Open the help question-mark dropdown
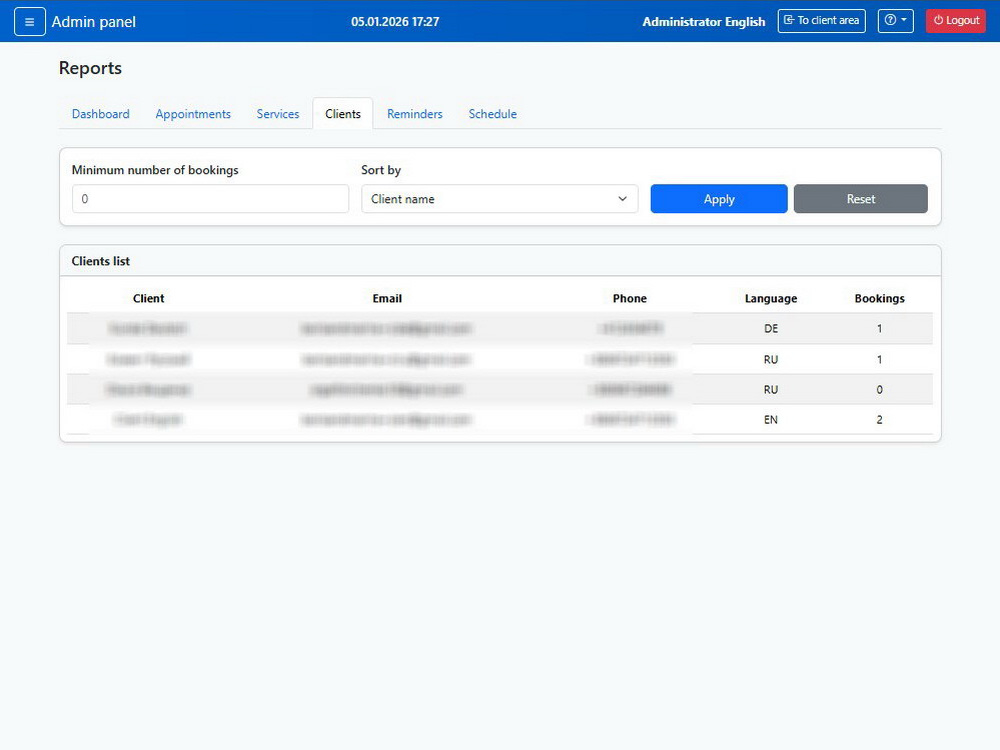Viewport: 1000px width, 750px height. point(895,20)
